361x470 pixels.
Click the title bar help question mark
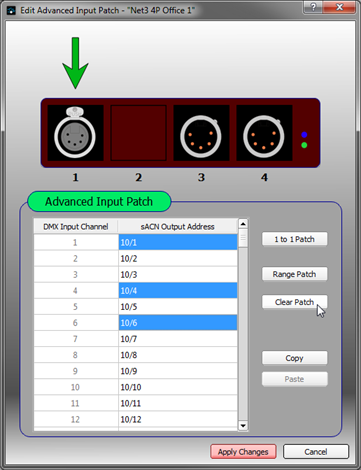coord(313,7)
